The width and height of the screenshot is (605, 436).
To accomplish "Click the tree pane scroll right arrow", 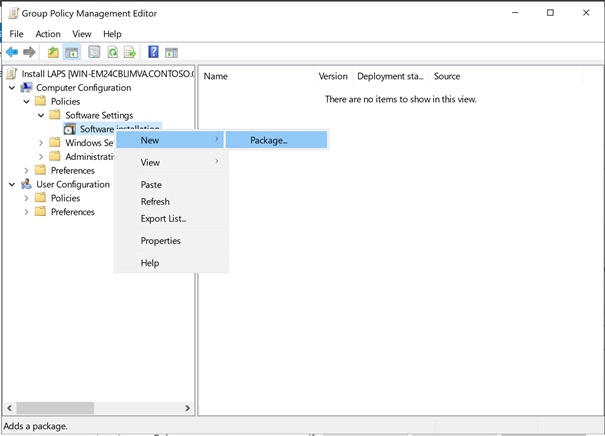I will [188, 408].
